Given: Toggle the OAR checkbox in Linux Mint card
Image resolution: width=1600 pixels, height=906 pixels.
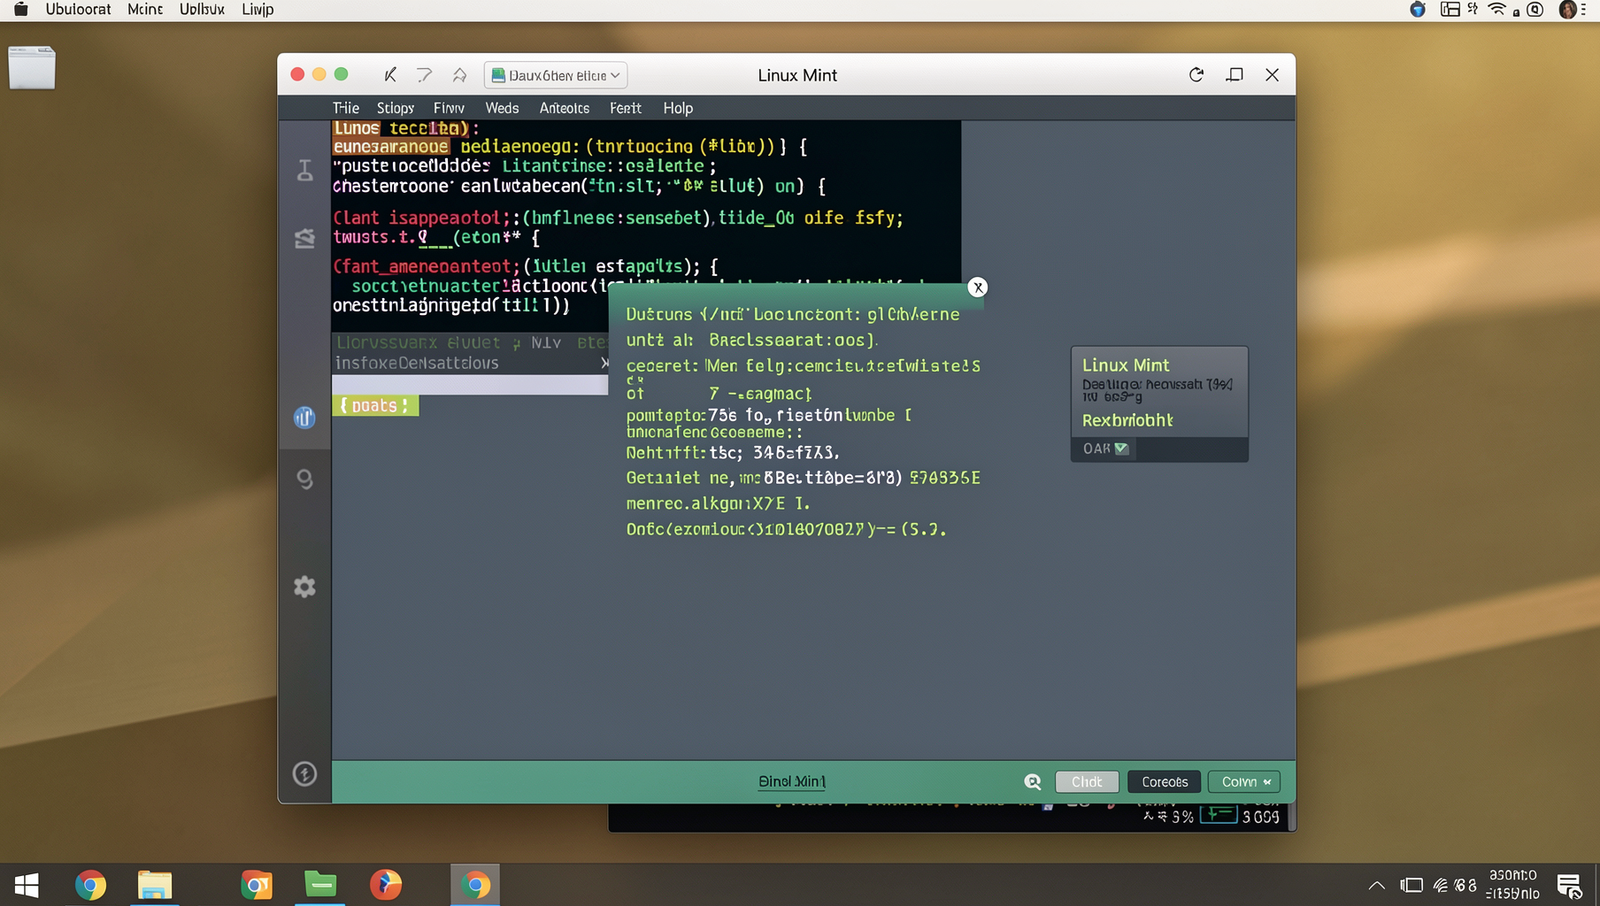Looking at the screenshot, I should pos(1122,448).
